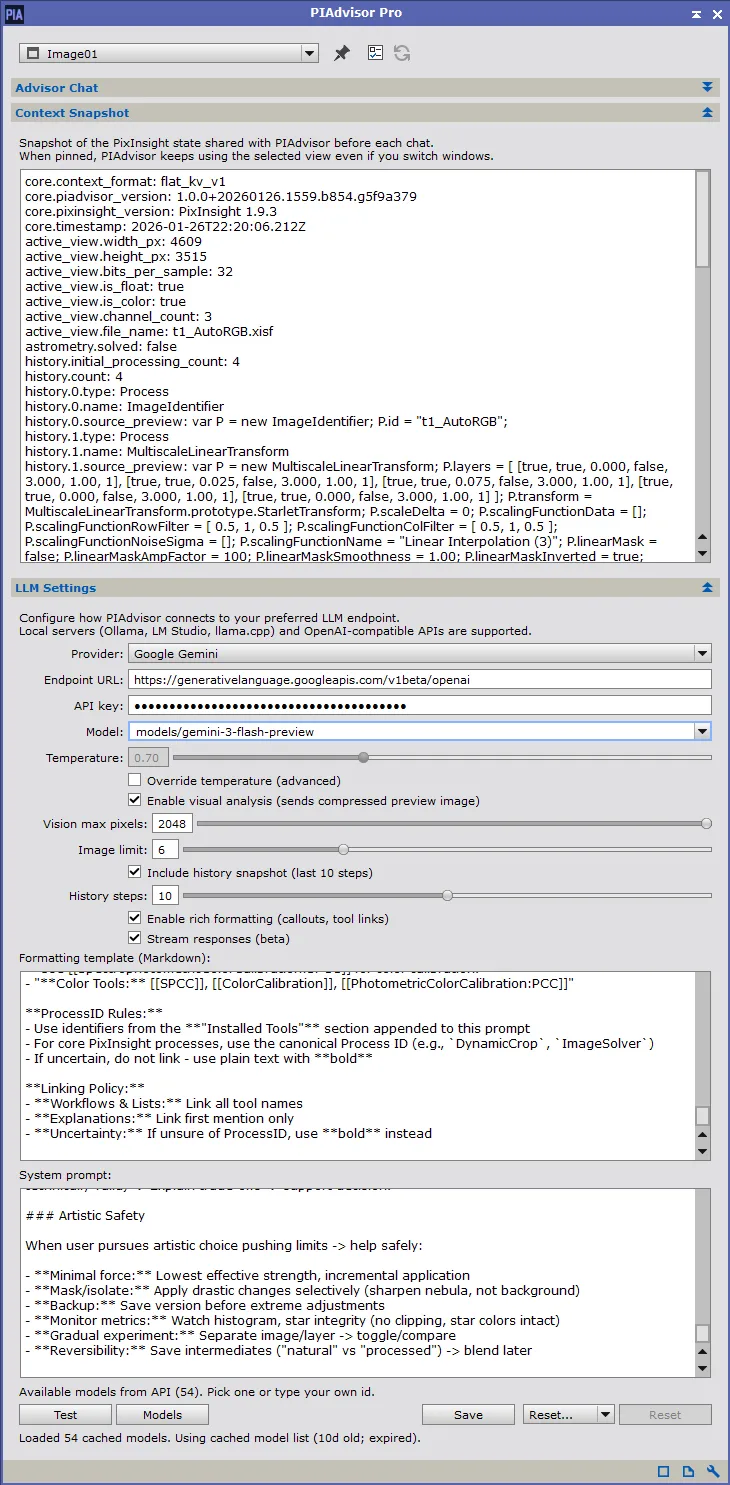Pin the selected view with the pushpin icon

pos(342,53)
